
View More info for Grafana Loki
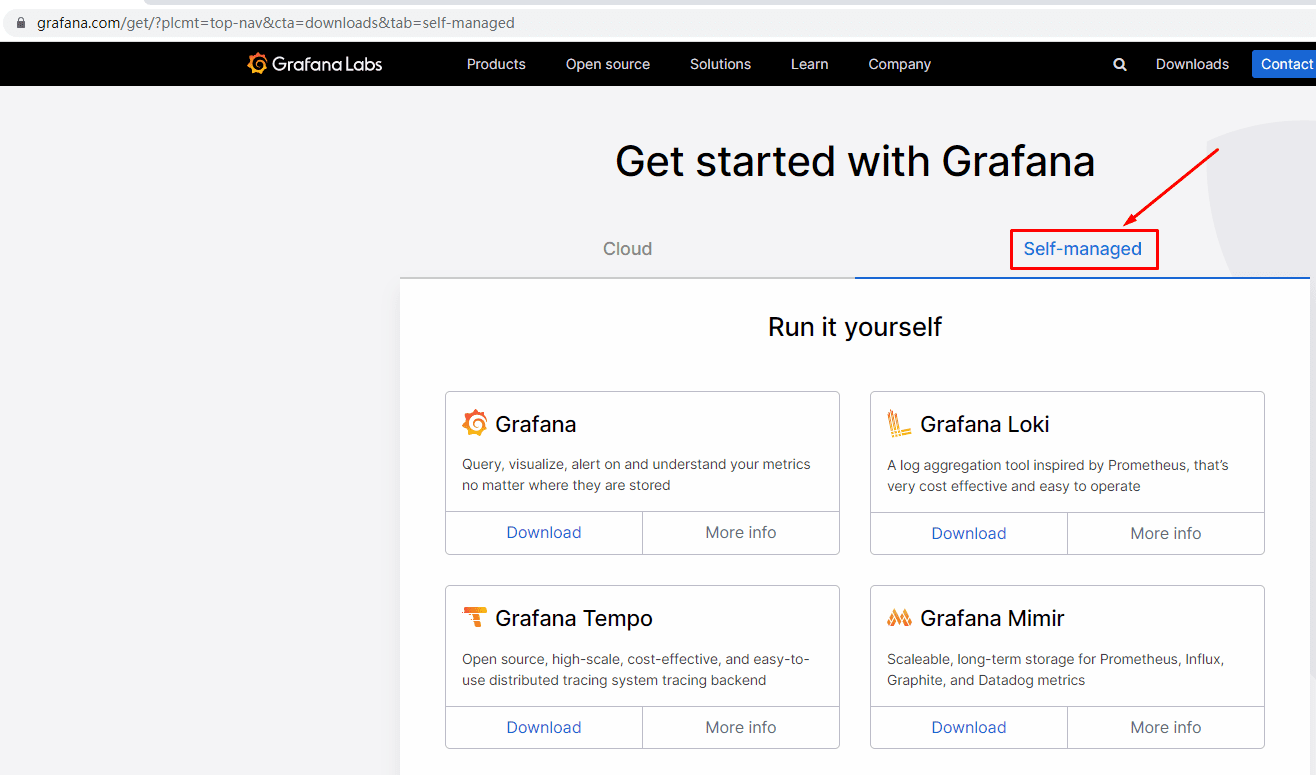[1166, 533]
